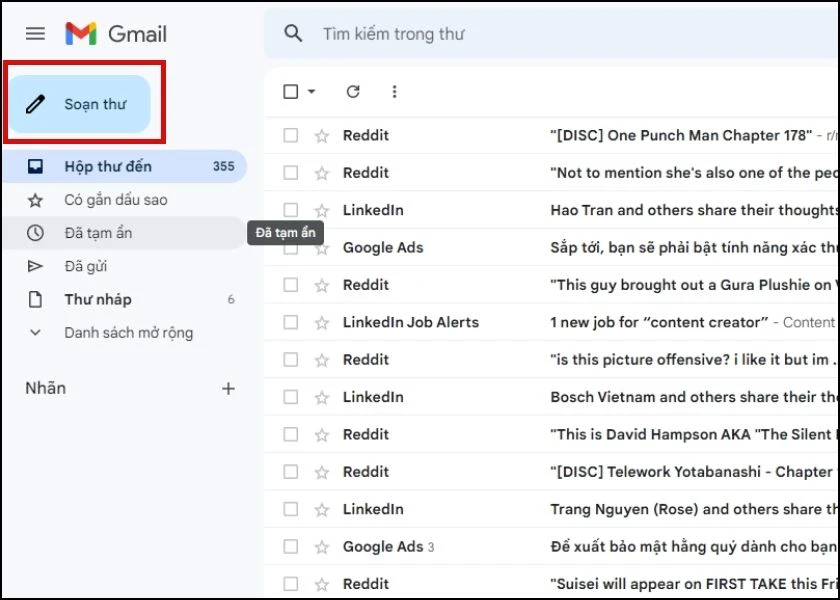Open "Đã tạm ẩn" in the sidebar
Image resolution: width=840 pixels, height=600 pixels.
pyautogui.click(x=124, y=233)
